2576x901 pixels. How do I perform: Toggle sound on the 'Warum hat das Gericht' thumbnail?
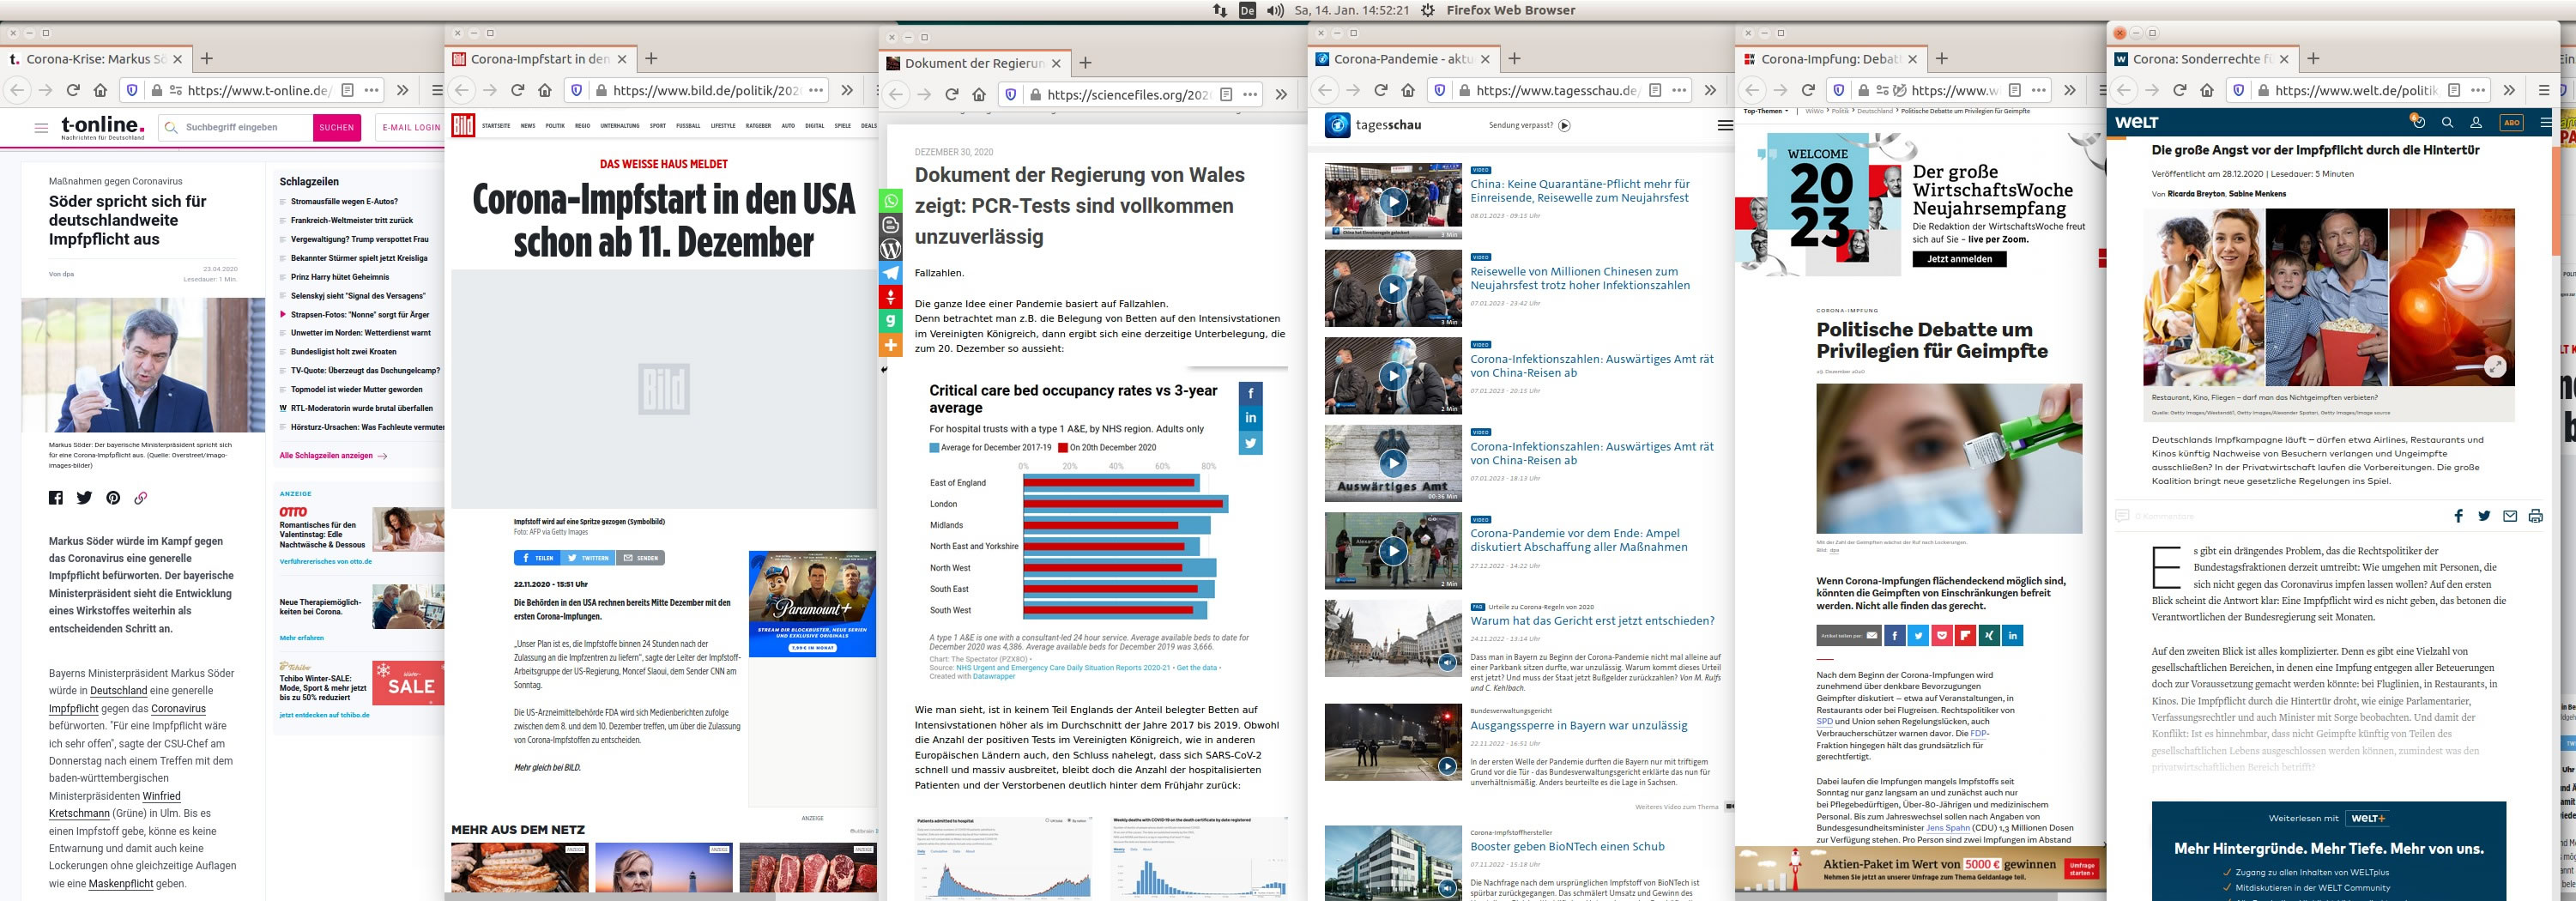(x=1447, y=662)
